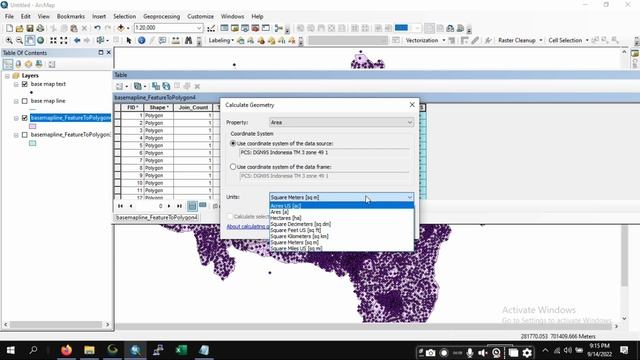Go back to previous extent
This screenshot has height=360, width=640.
77,40
